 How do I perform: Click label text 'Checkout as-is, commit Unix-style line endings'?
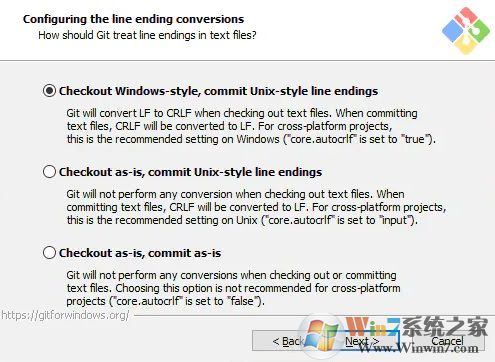click(190, 172)
